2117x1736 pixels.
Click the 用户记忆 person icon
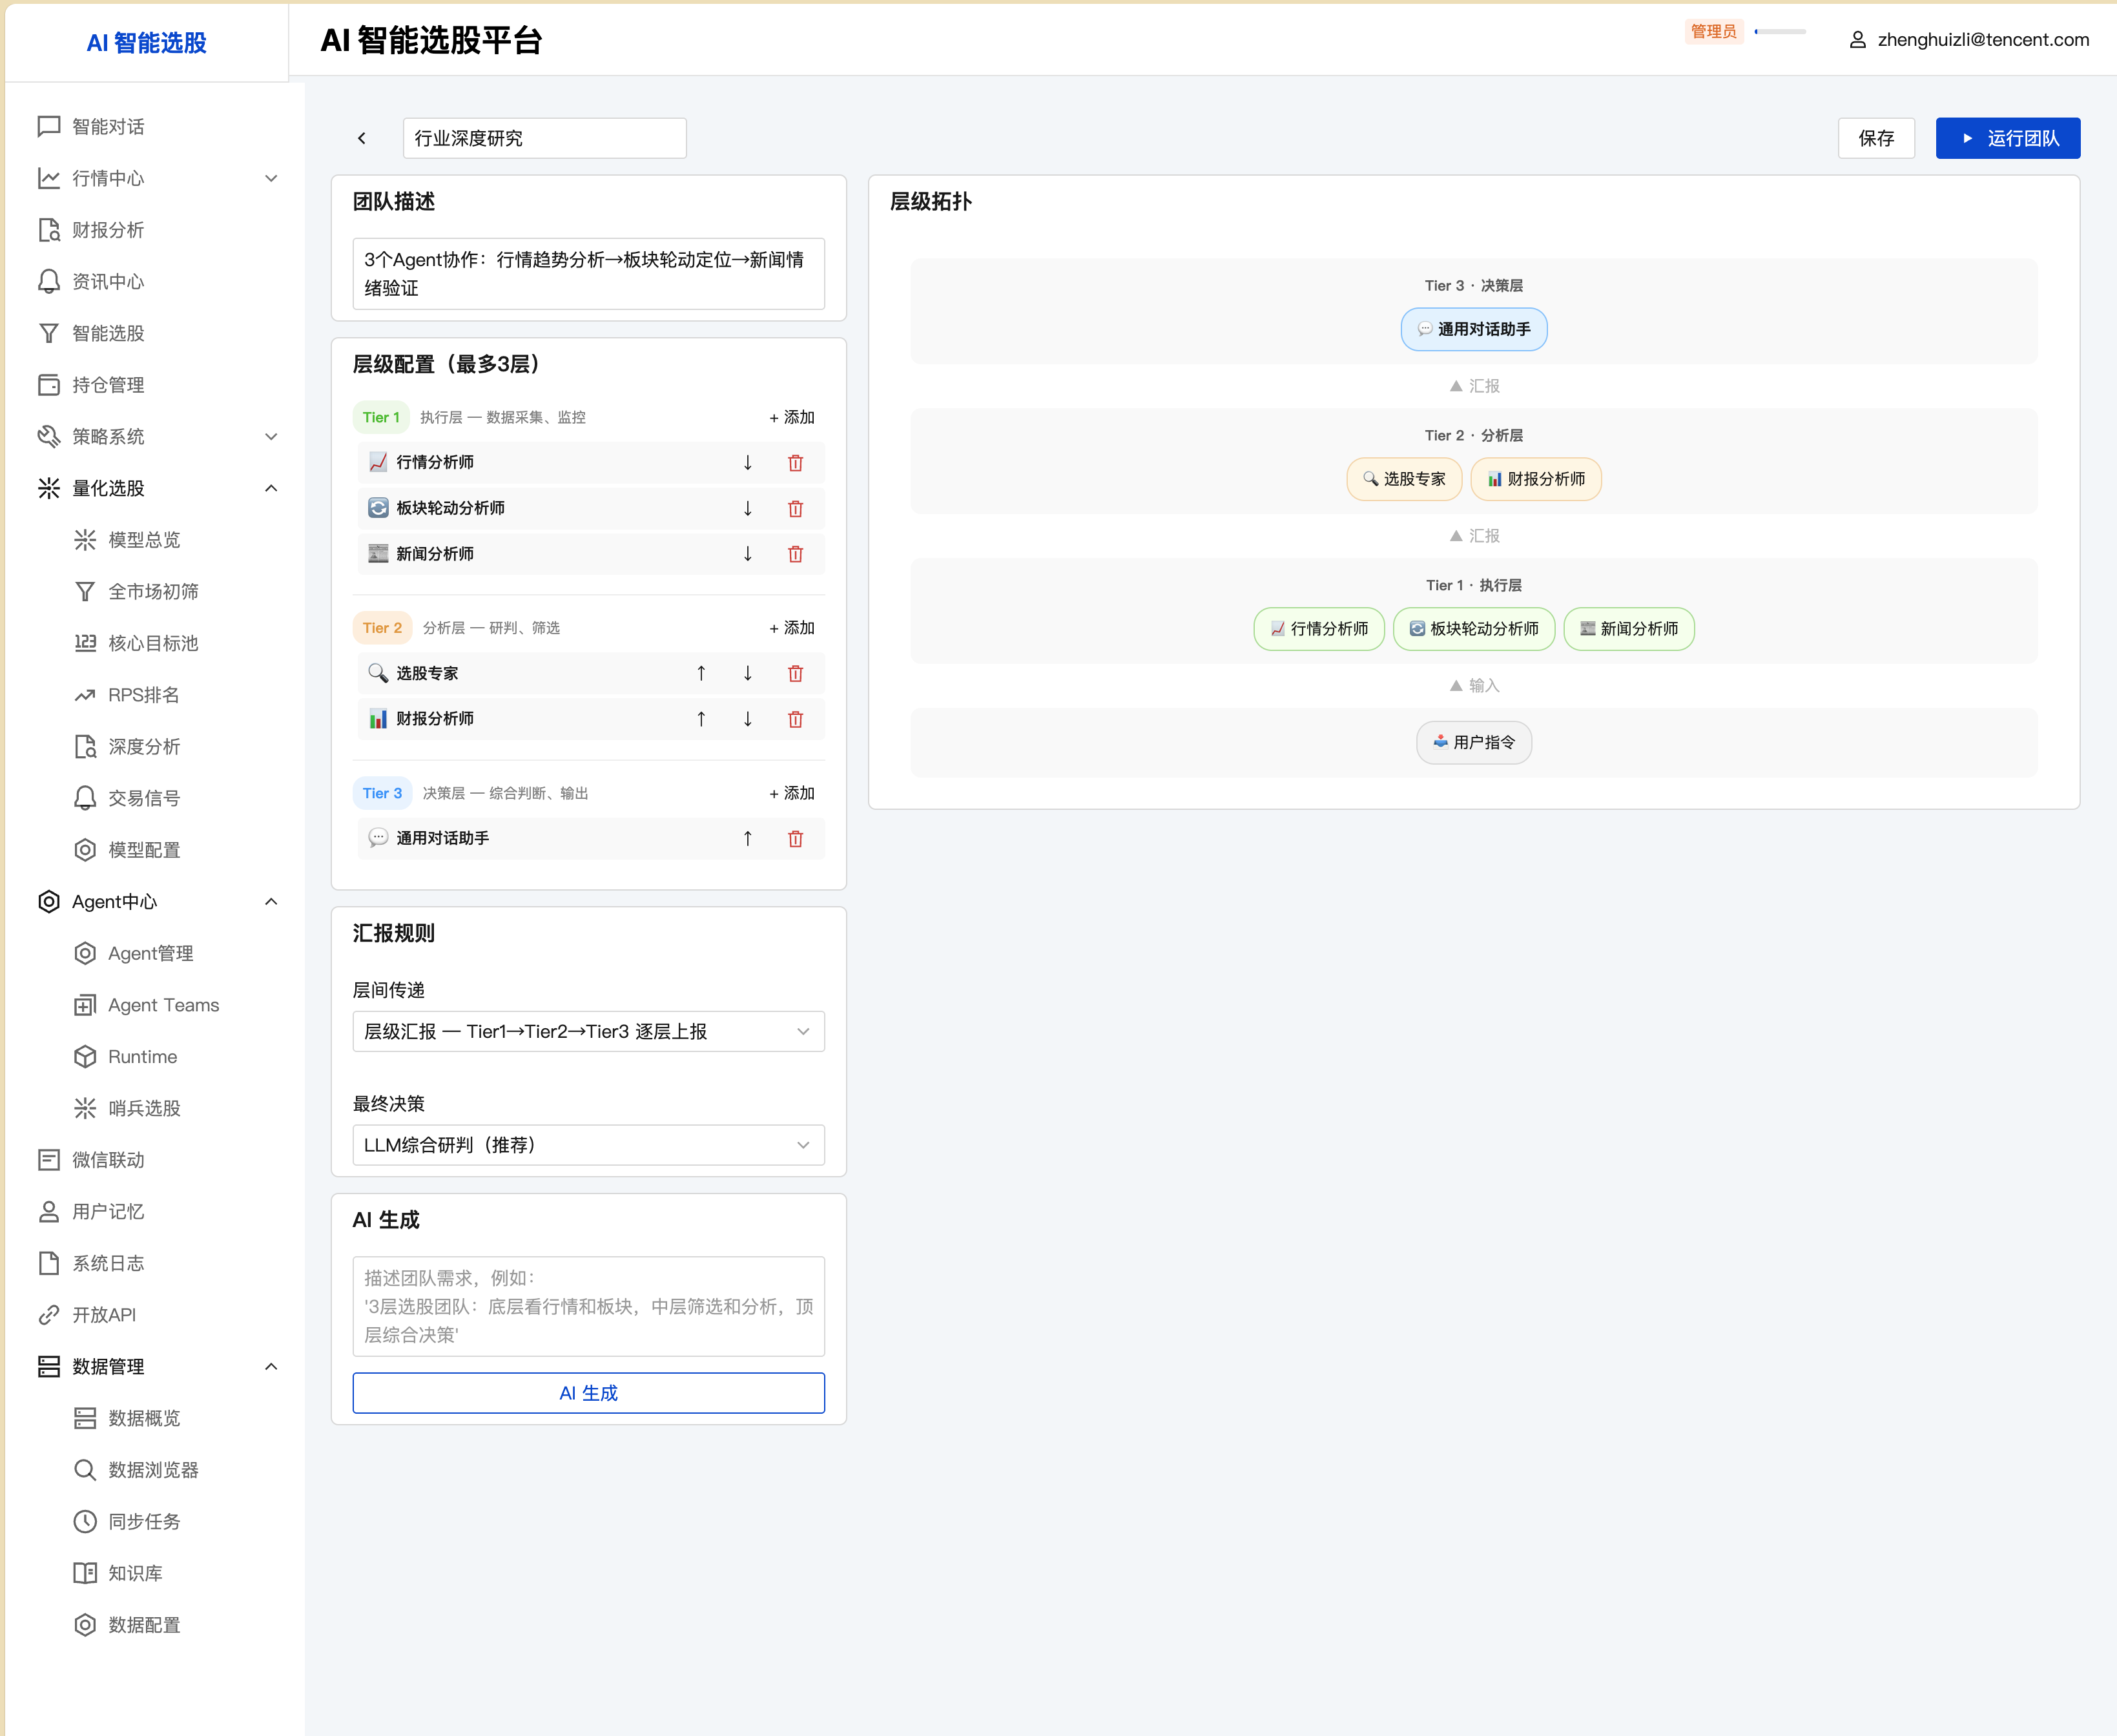pyautogui.click(x=49, y=1212)
